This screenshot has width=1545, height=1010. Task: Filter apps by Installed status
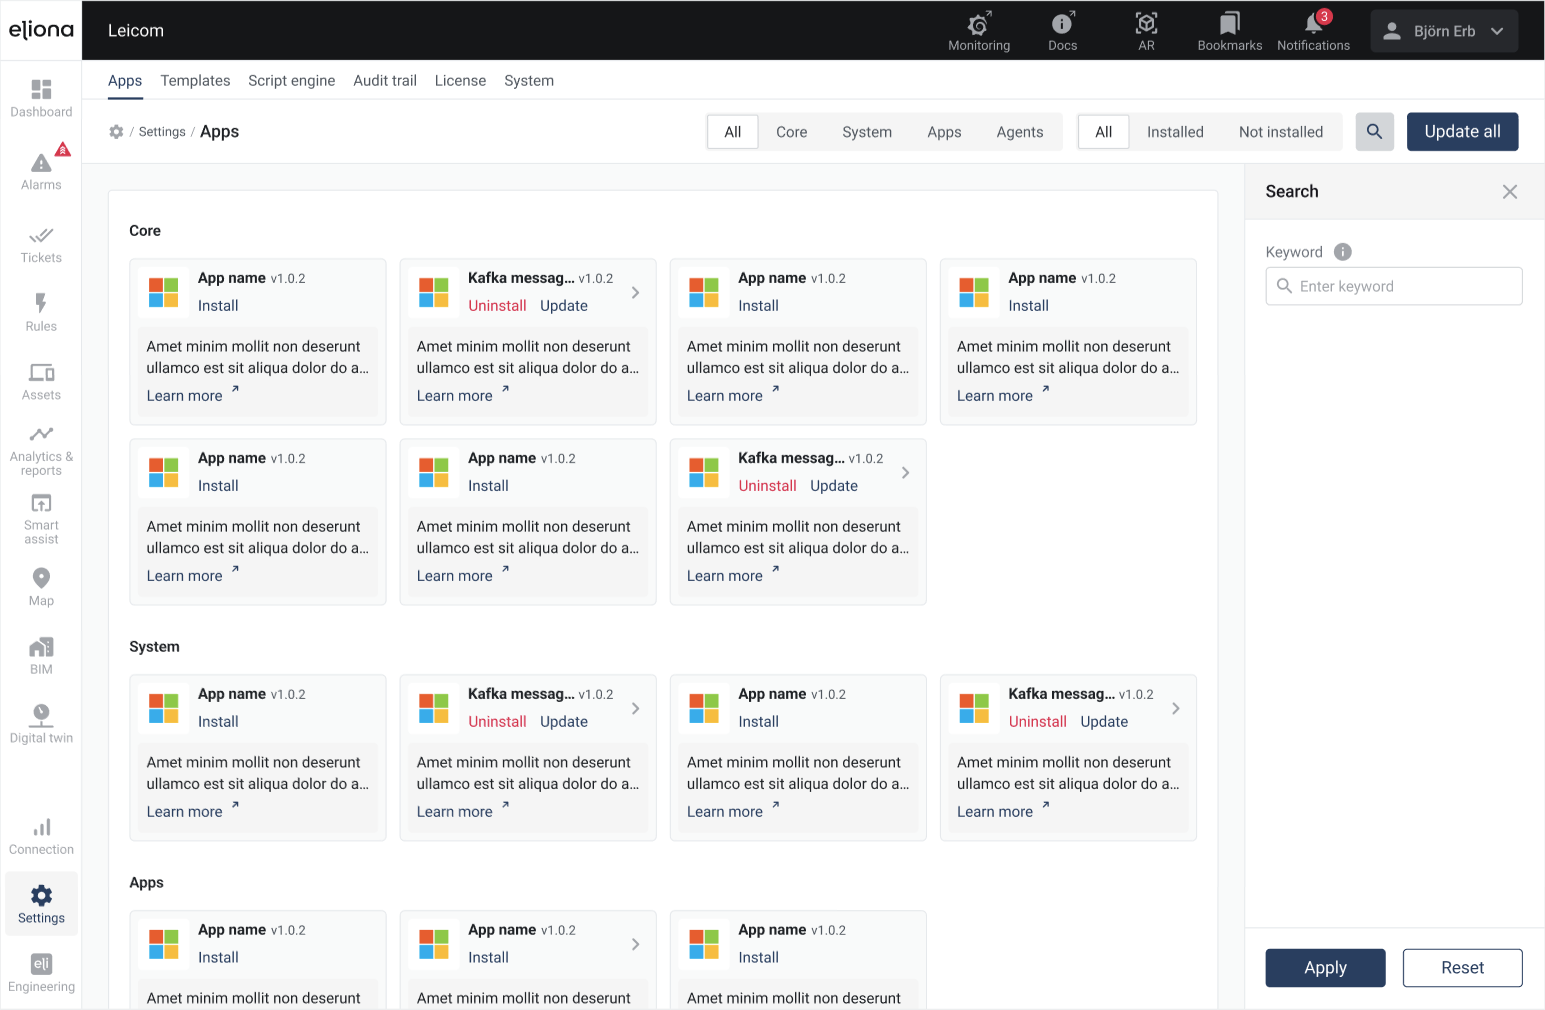(1174, 132)
